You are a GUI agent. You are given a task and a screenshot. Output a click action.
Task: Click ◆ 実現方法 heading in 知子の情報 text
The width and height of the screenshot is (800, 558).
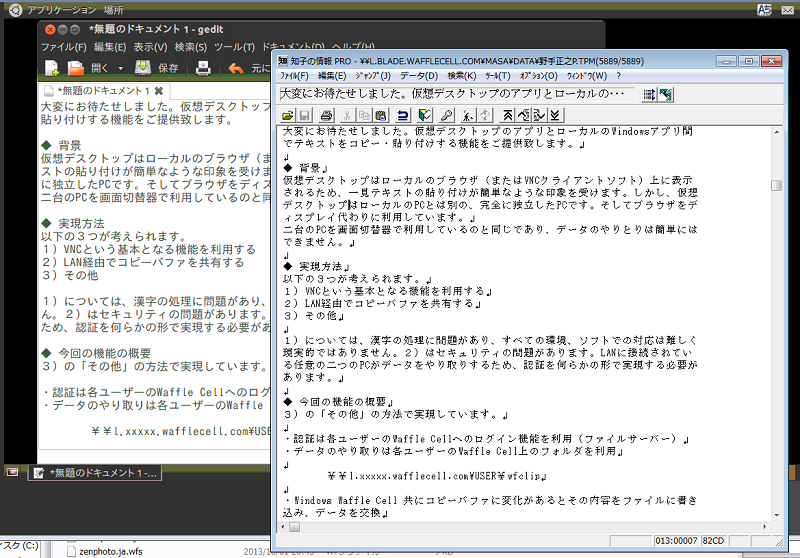(x=316, y=266)
